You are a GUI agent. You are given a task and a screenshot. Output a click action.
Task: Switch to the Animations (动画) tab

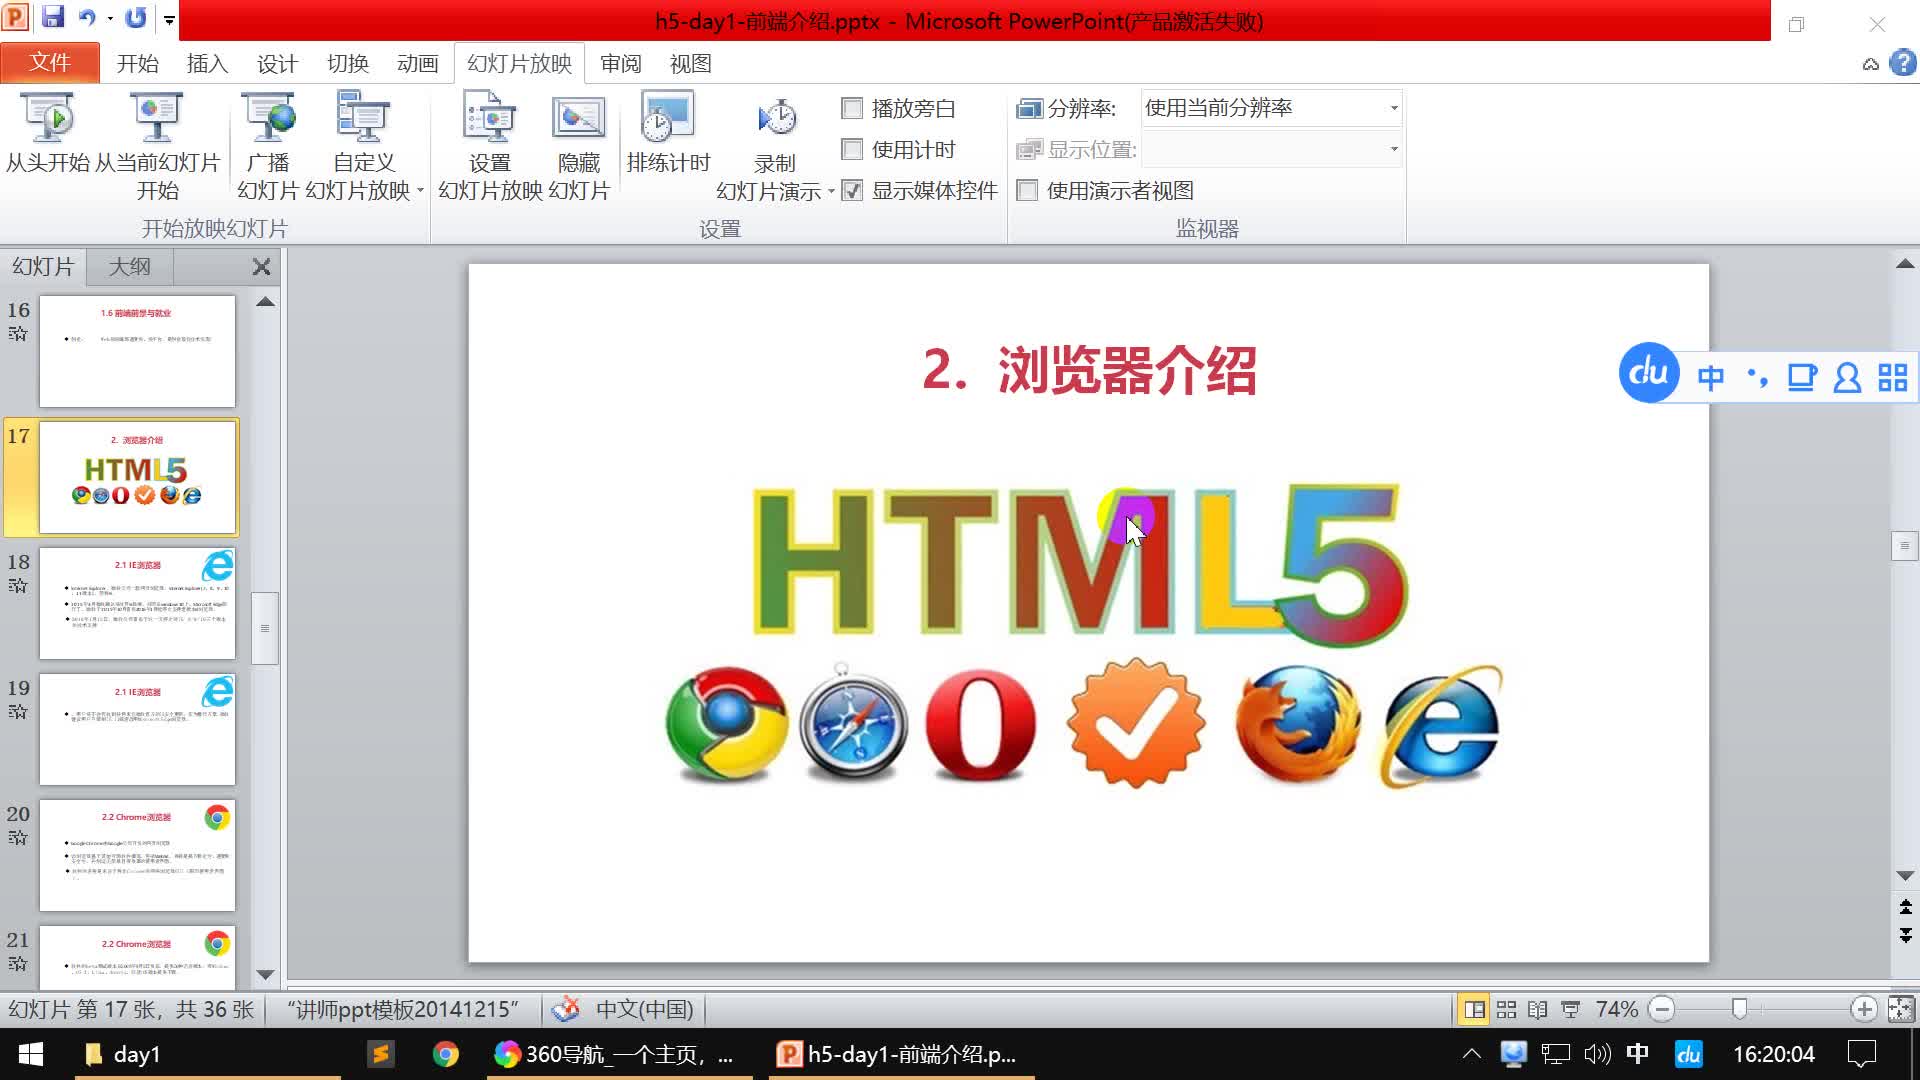click(417, 63)
